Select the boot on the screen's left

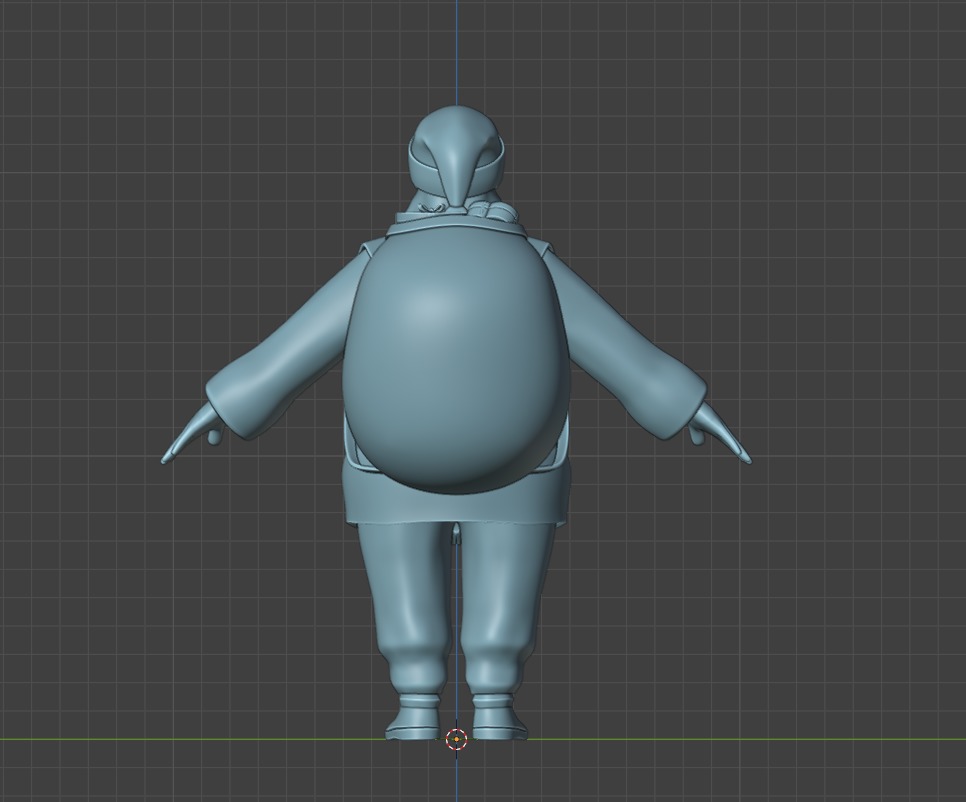[414, 717]
